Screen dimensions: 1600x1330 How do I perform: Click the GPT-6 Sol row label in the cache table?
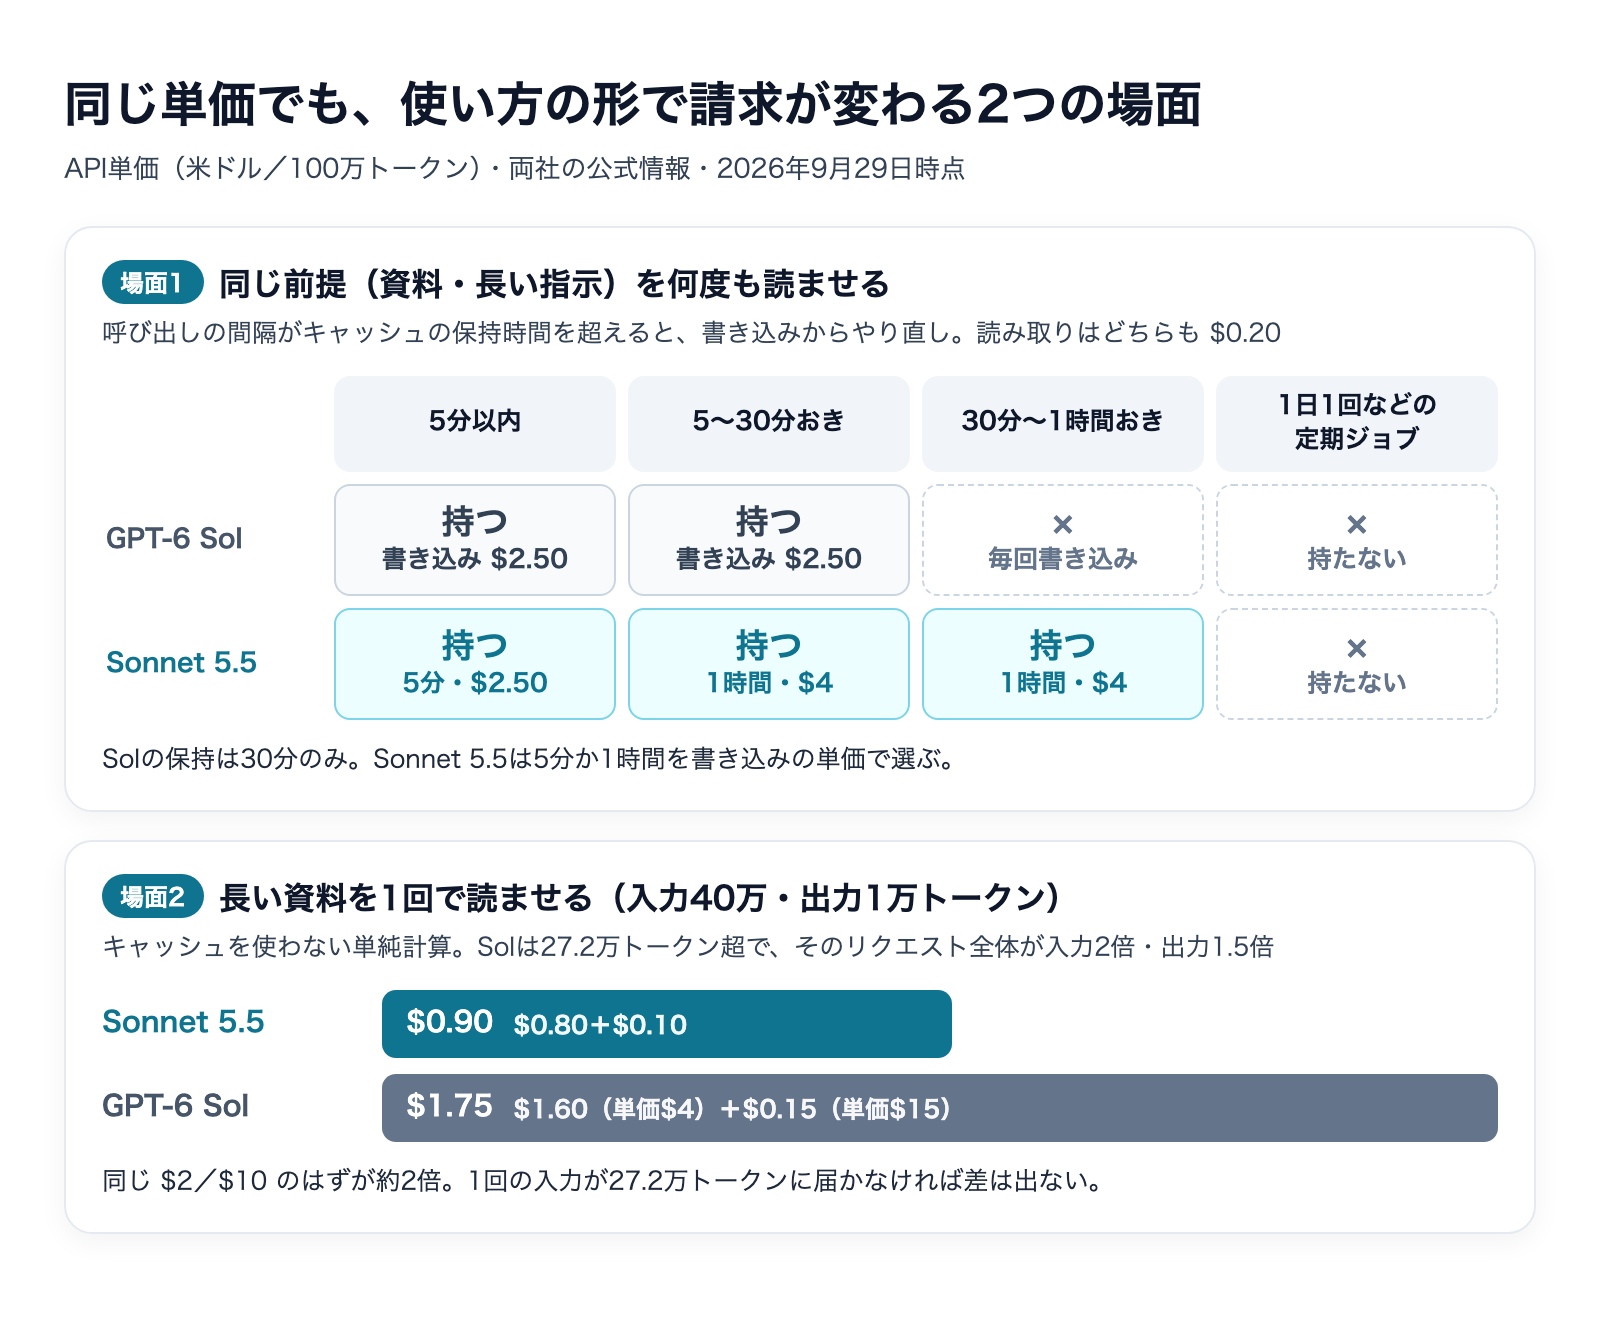pos(174,539)
